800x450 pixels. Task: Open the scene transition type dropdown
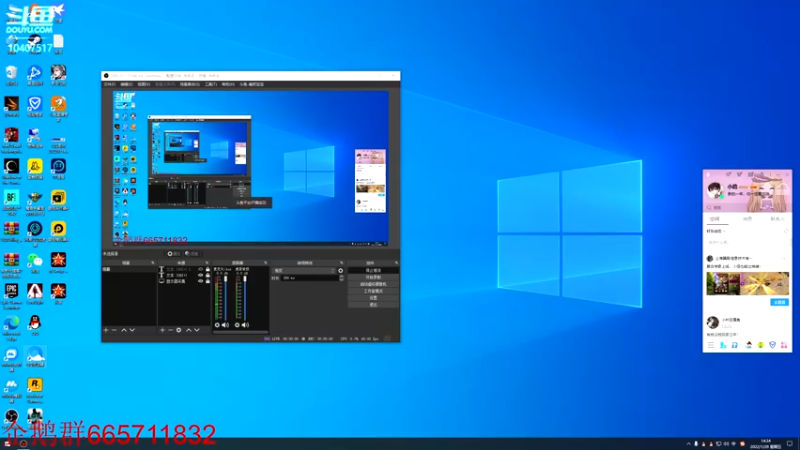click(305, 270)
